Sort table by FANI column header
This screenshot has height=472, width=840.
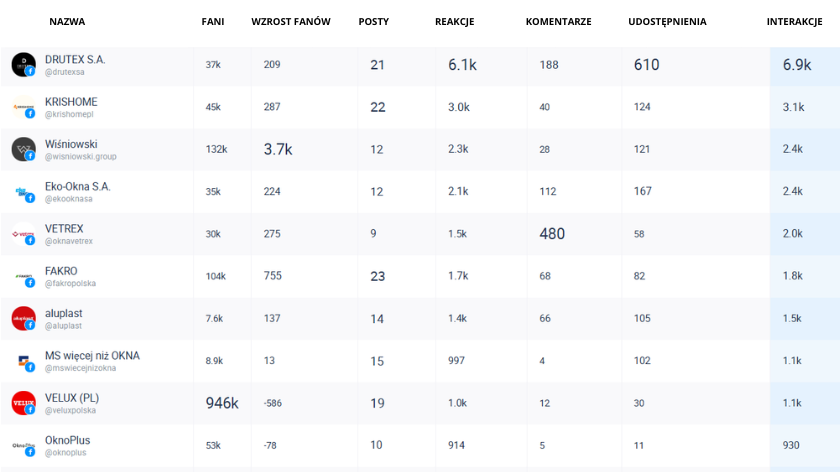[212, 22]
